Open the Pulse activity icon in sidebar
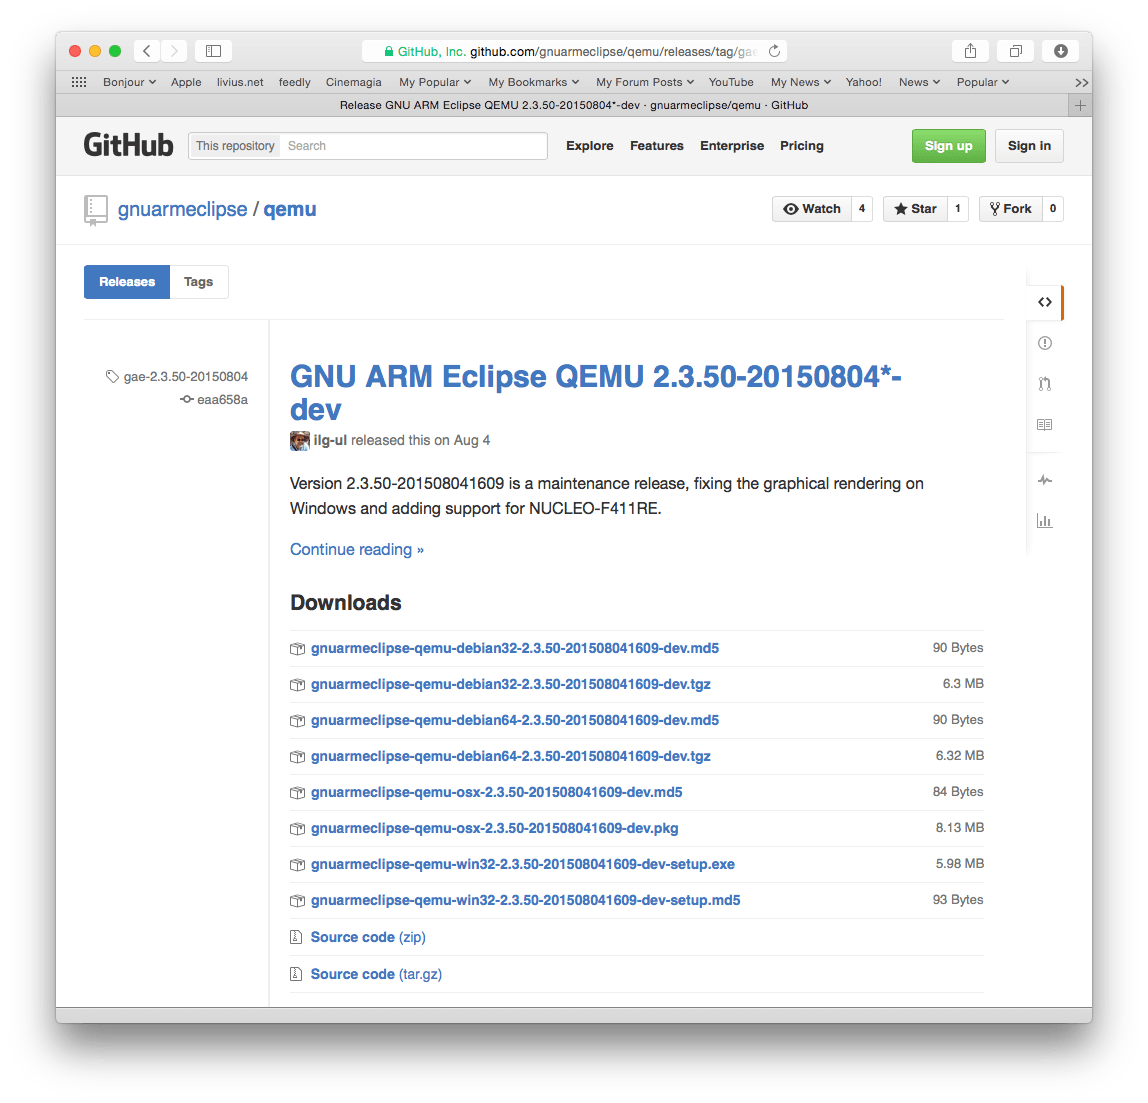 coord(1044,480)
